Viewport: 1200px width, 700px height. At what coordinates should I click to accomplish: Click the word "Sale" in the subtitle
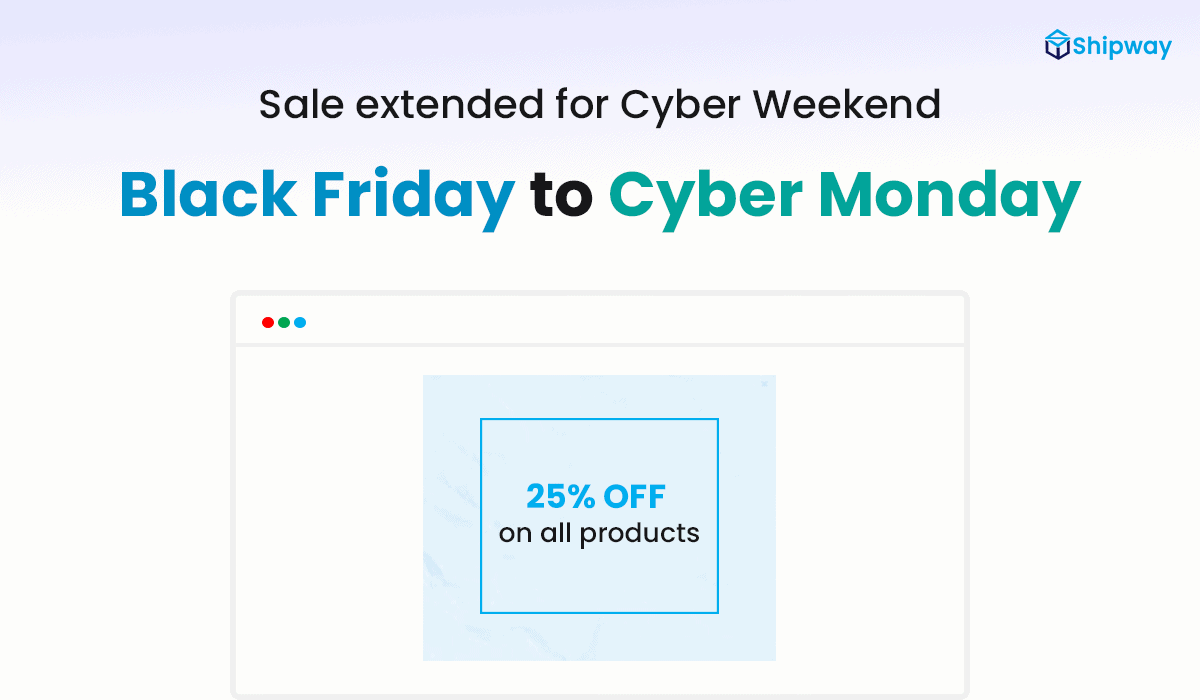tap(292, 104)
